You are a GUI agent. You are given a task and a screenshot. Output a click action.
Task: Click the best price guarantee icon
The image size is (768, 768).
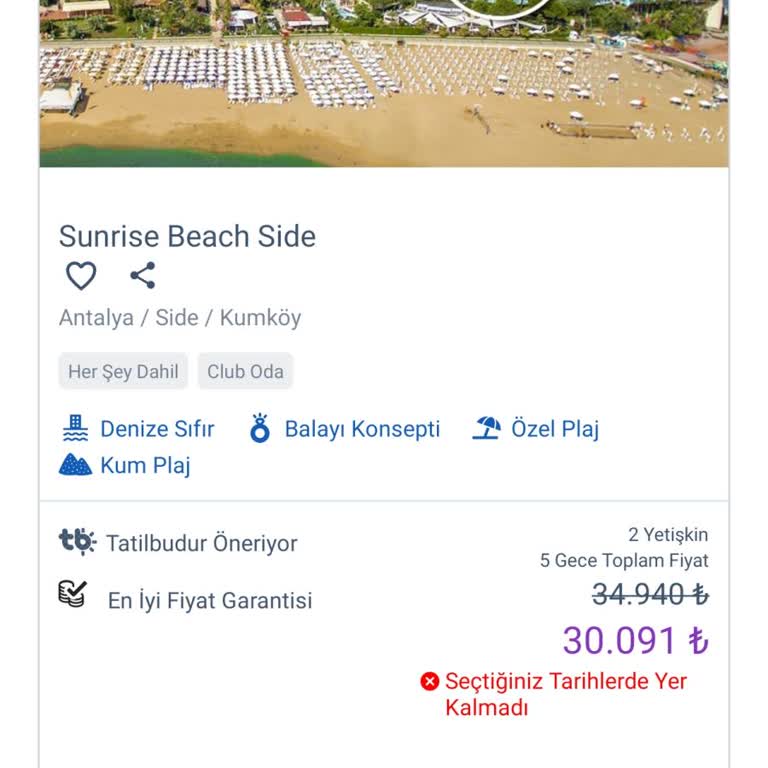point(73,595)
